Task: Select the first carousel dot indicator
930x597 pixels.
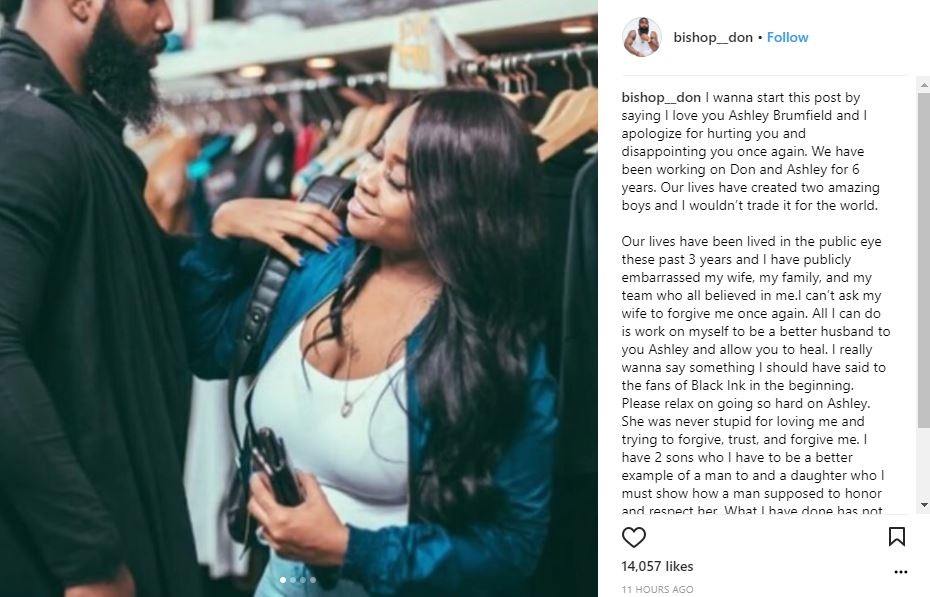Action: 283,580
